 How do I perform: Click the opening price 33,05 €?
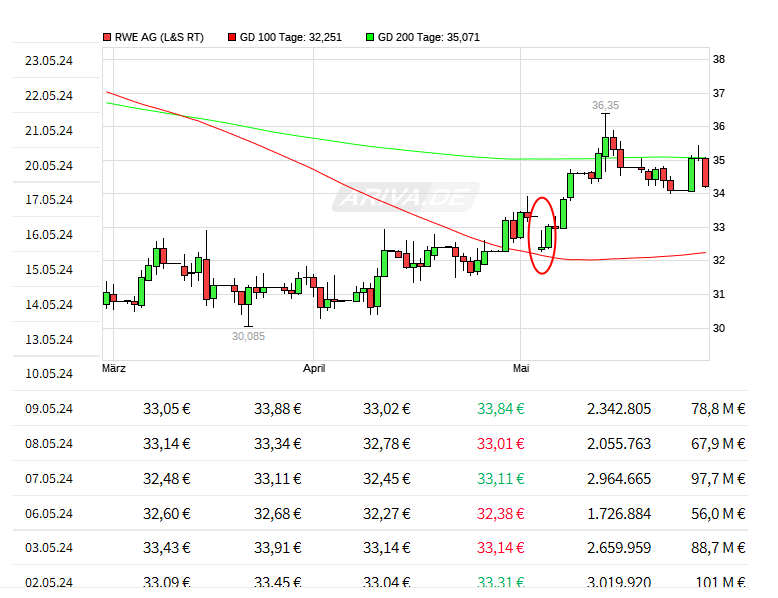(167, 408)
